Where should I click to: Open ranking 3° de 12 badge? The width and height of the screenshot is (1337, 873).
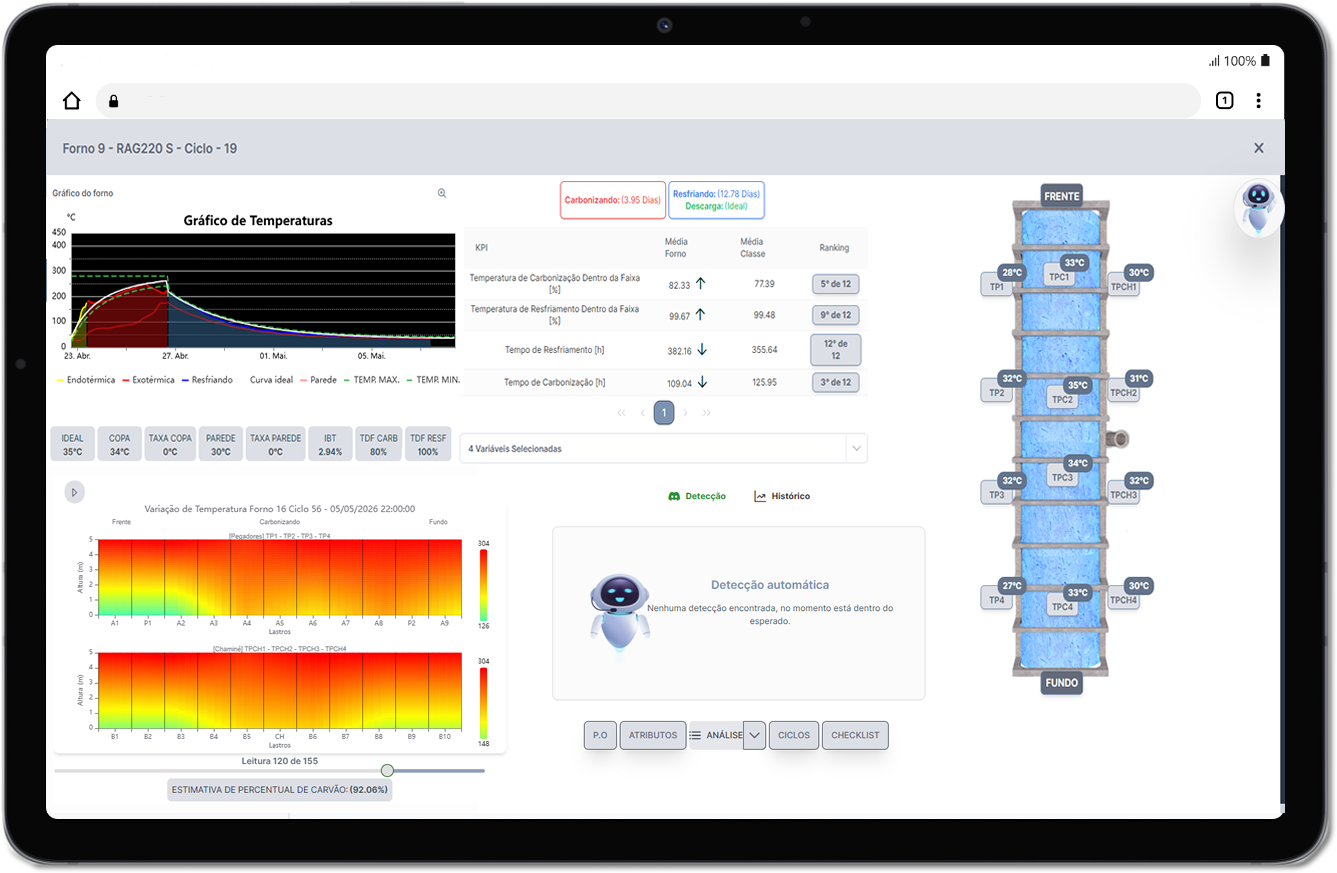pos(835,382)
